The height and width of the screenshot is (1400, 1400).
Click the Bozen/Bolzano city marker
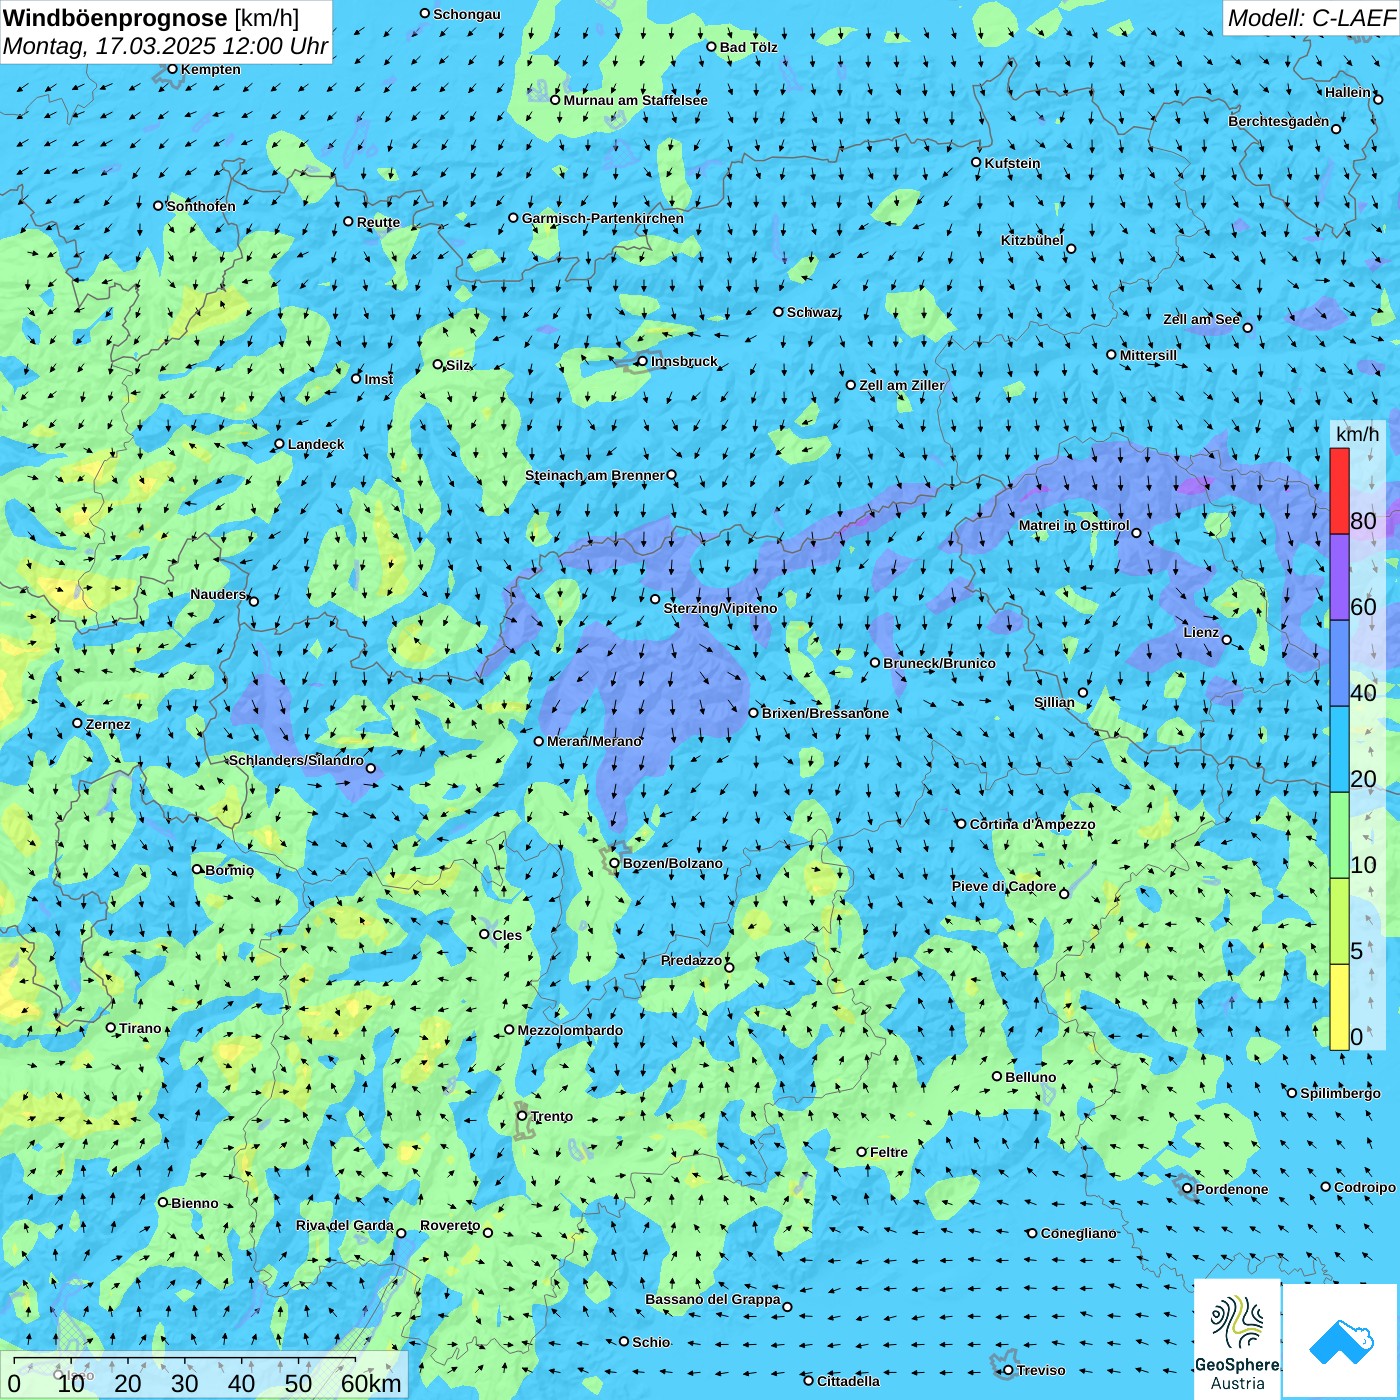click(615, 863)
